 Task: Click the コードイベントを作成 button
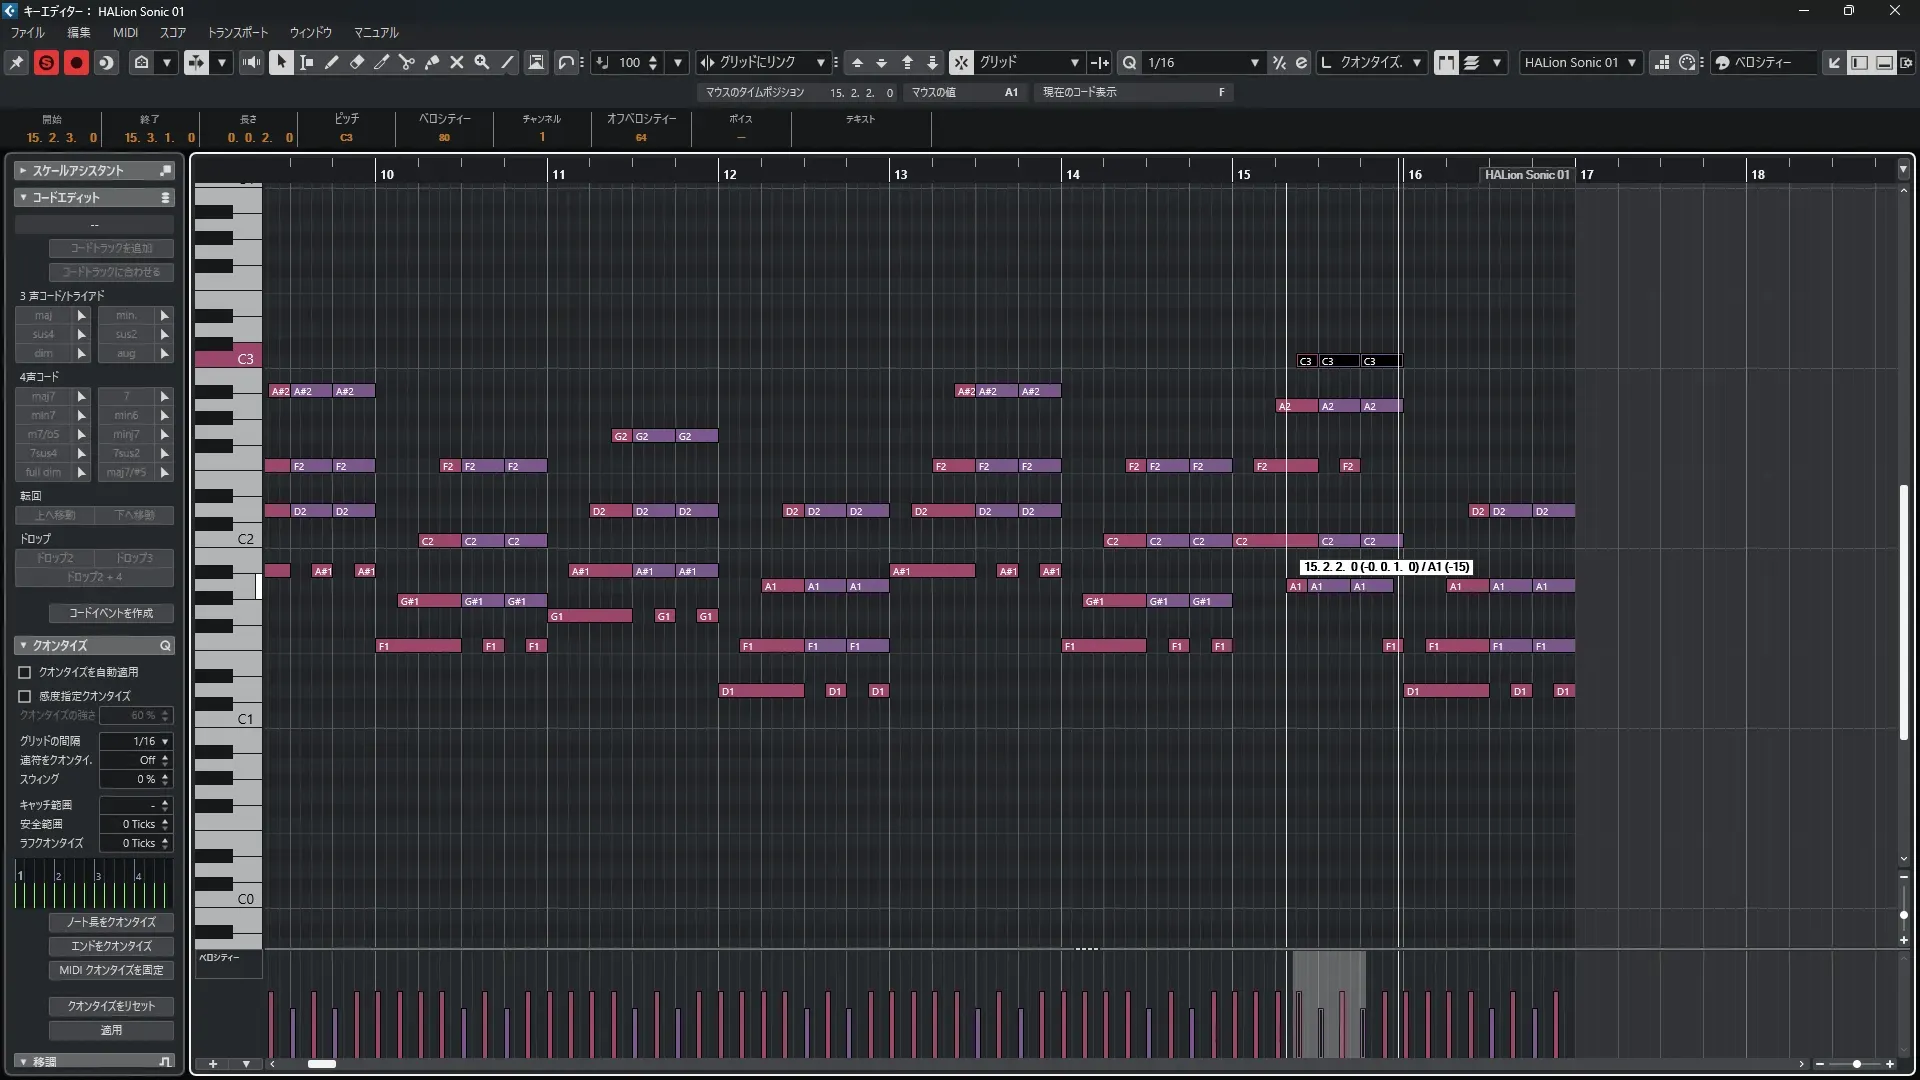pyautogui.click(x=111, y=613)
